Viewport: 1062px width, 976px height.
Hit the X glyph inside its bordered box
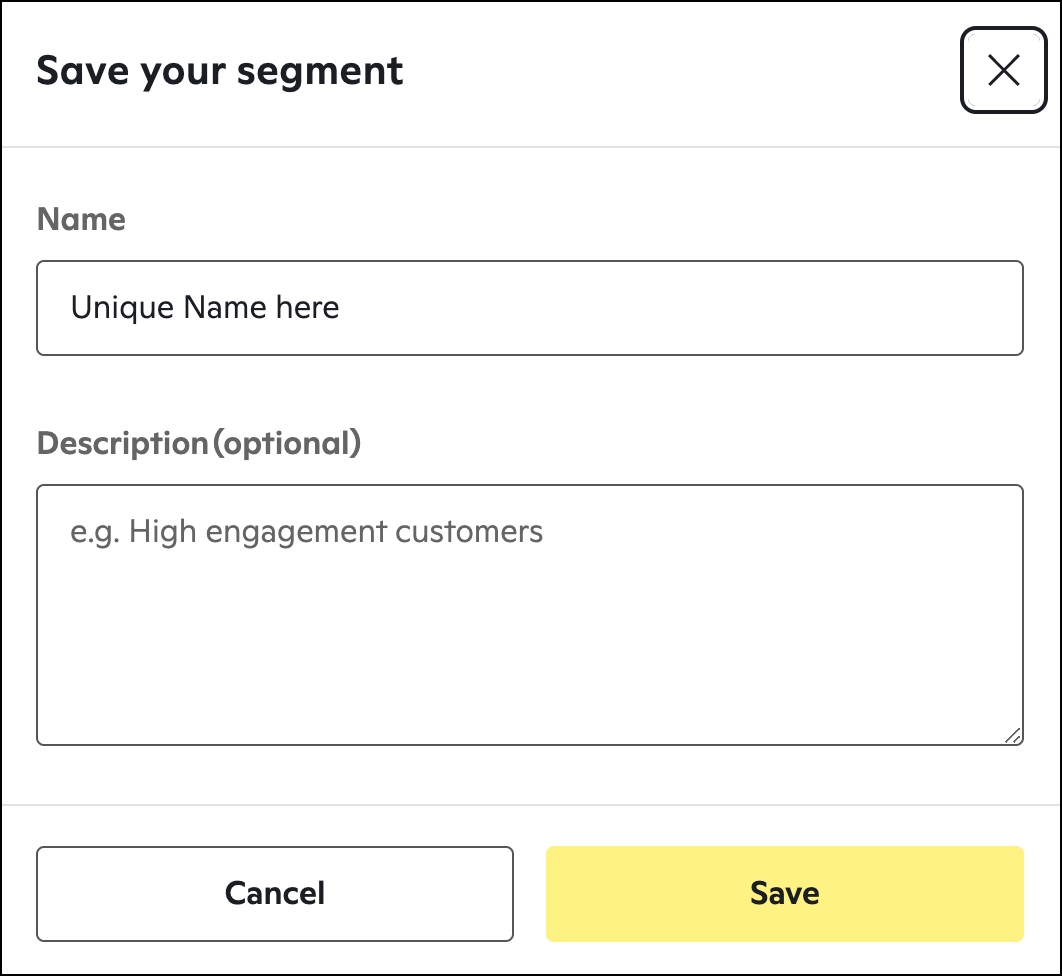coord(1003,69)
